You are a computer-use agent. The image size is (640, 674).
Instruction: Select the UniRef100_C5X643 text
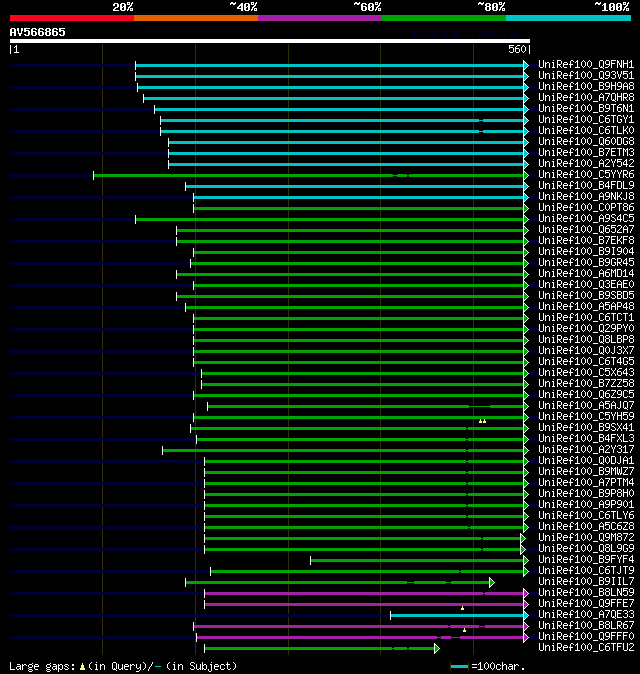point(586,373)
